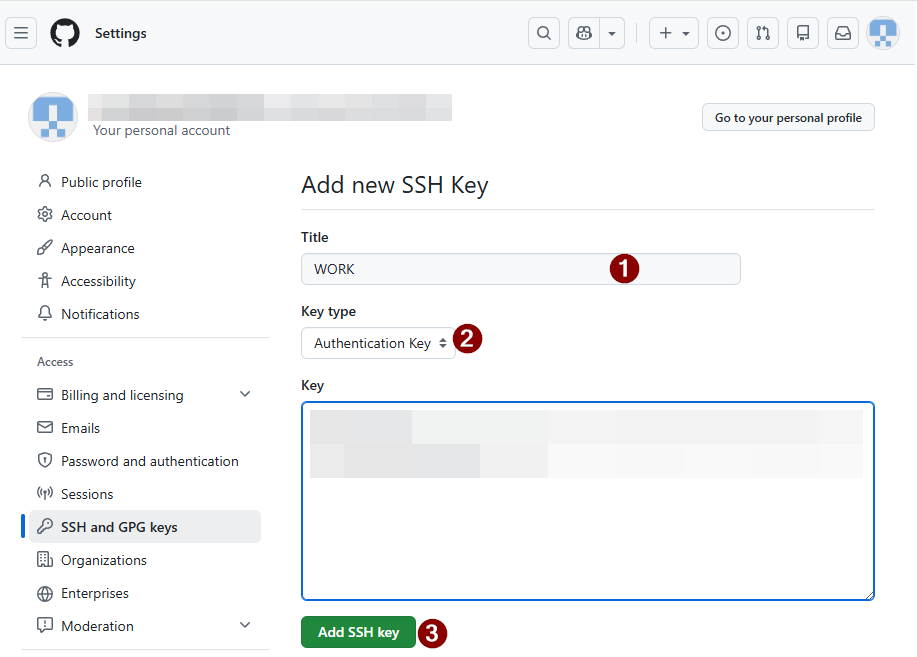Open the create new plus dropdown

tap(674, 33)
